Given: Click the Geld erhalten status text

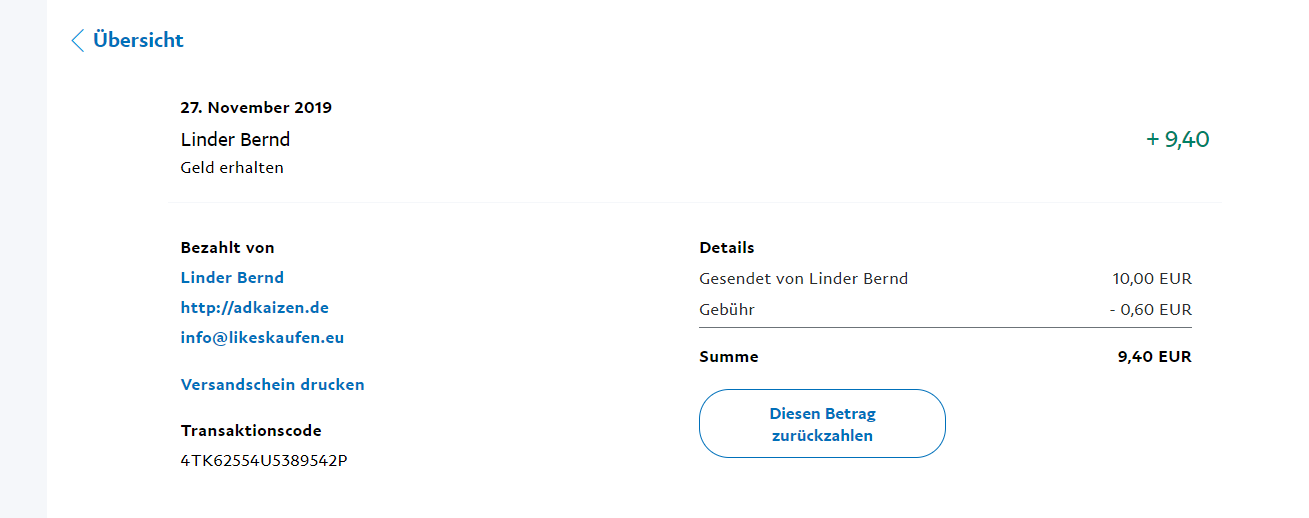Looking at the screenshot, I should pyautogui.click(x=232, y=168).
